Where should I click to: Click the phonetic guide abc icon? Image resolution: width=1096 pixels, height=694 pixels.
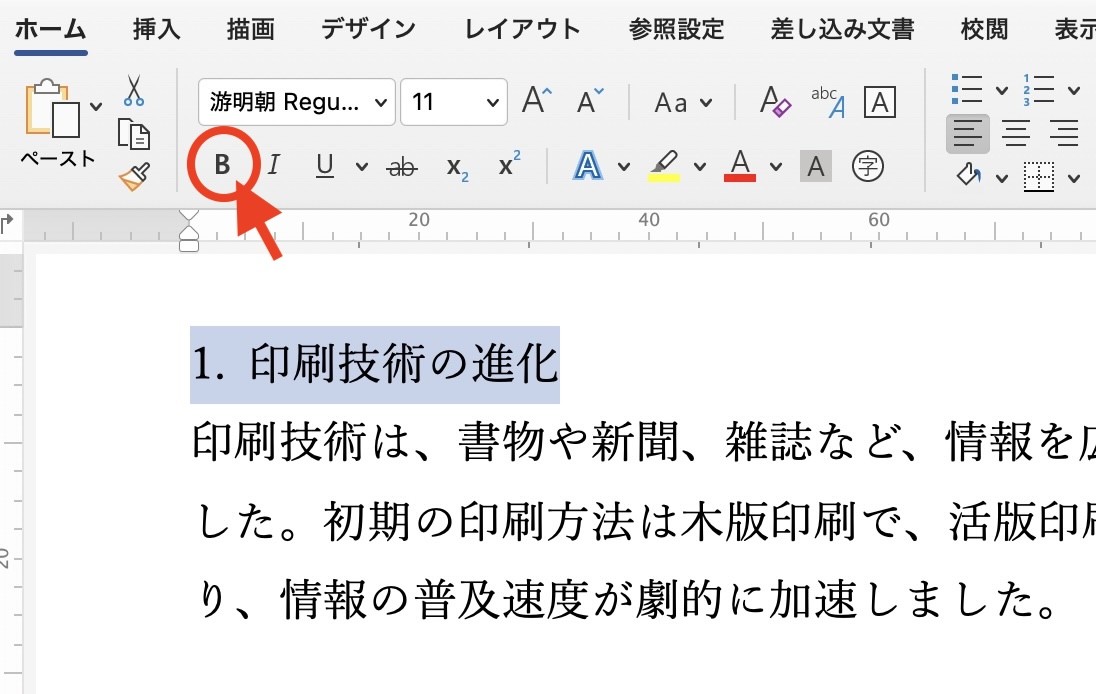tap(828, 101)
